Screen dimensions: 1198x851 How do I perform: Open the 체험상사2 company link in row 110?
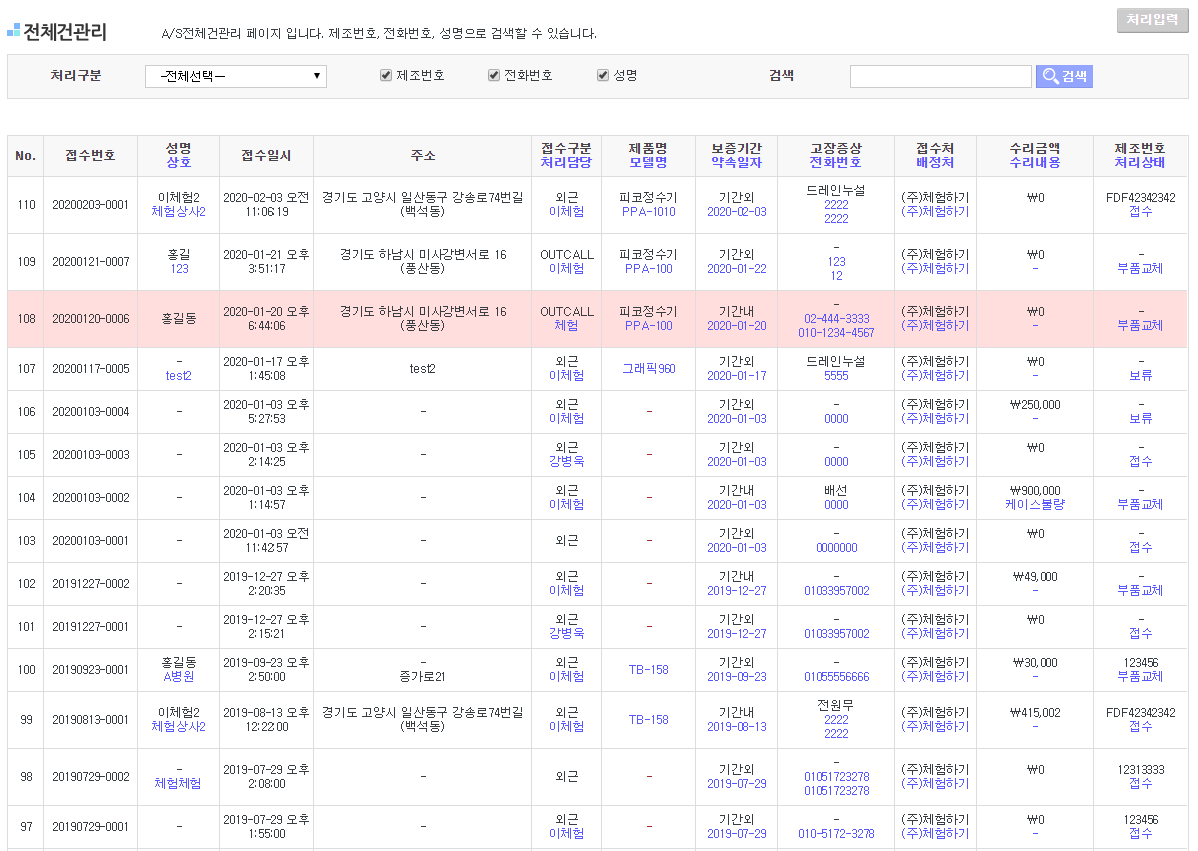click(179, 212)
